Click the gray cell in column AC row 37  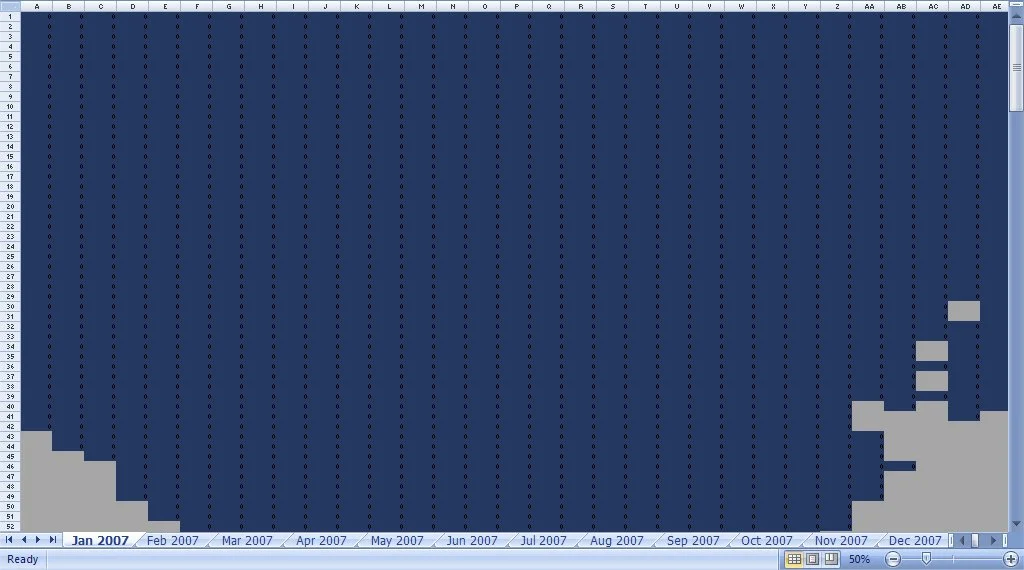click(932, 376)
